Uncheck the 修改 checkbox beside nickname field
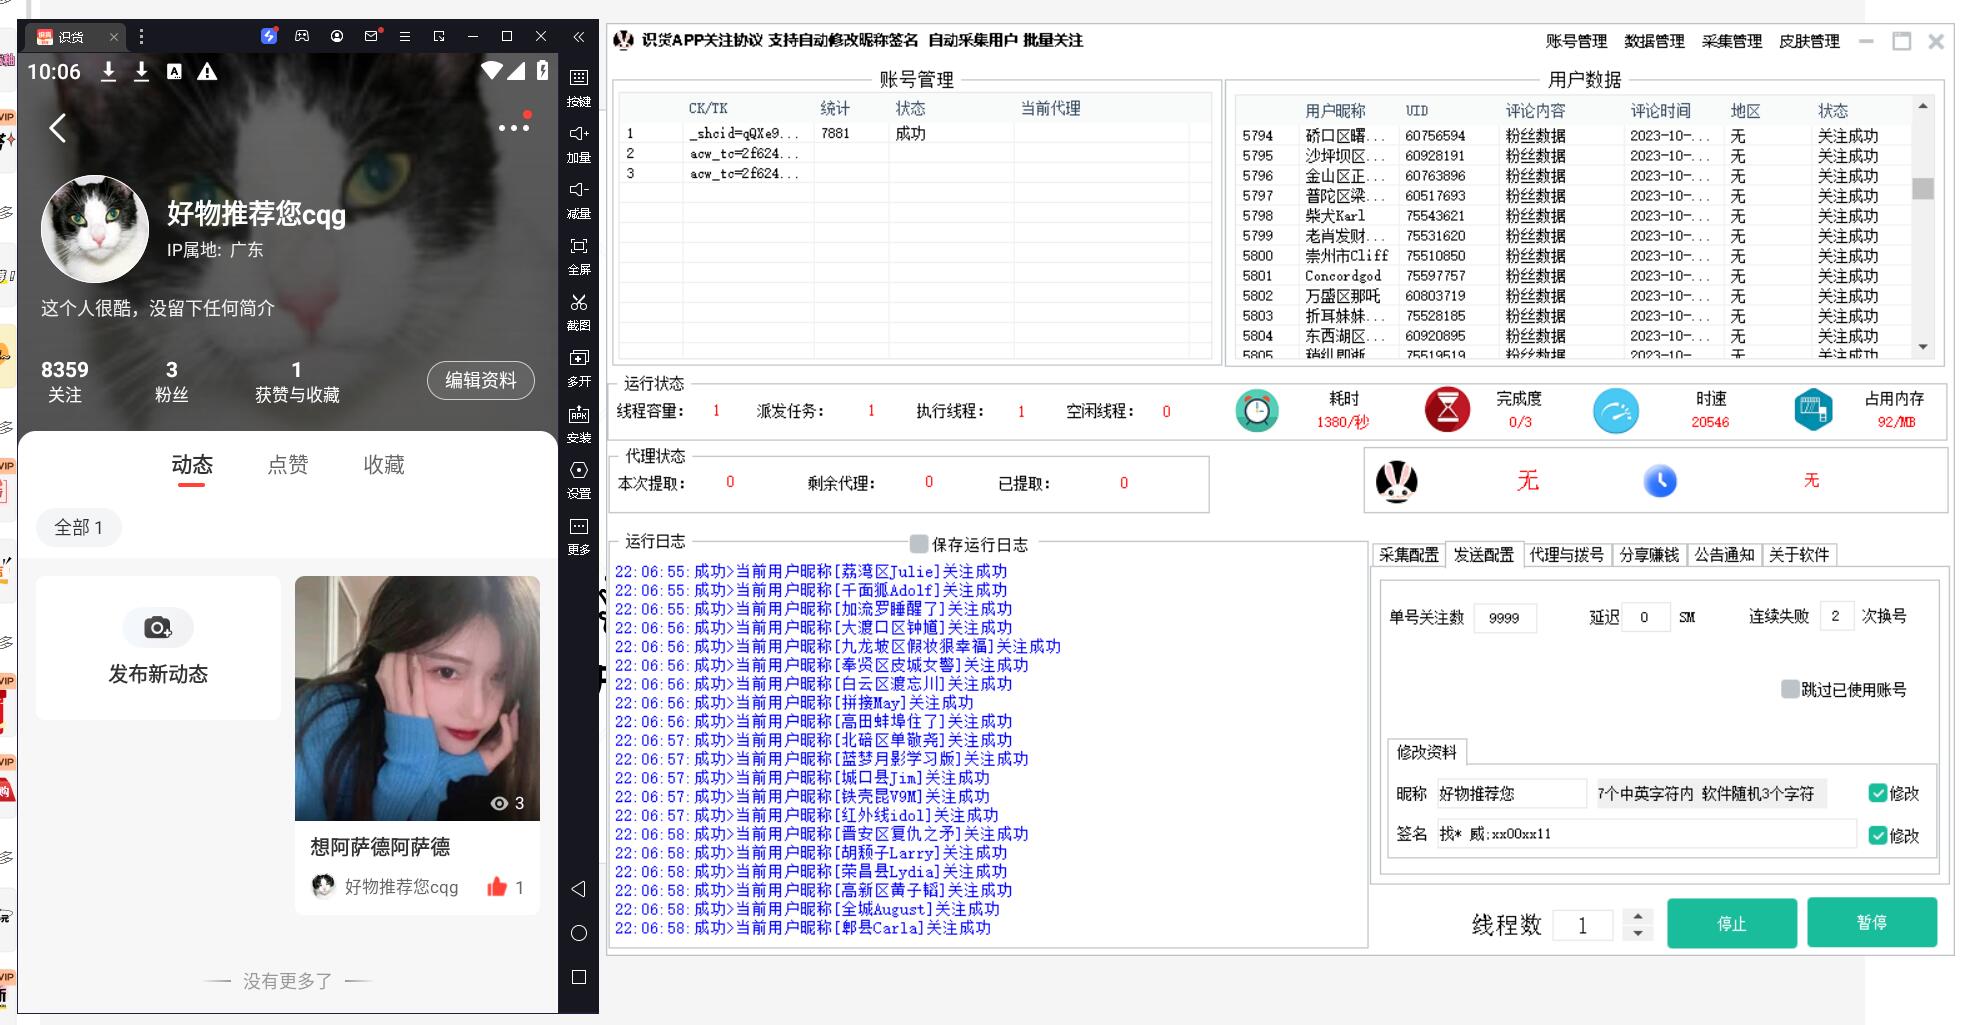This screenshot has width=1982, height=1025. 1877,793
